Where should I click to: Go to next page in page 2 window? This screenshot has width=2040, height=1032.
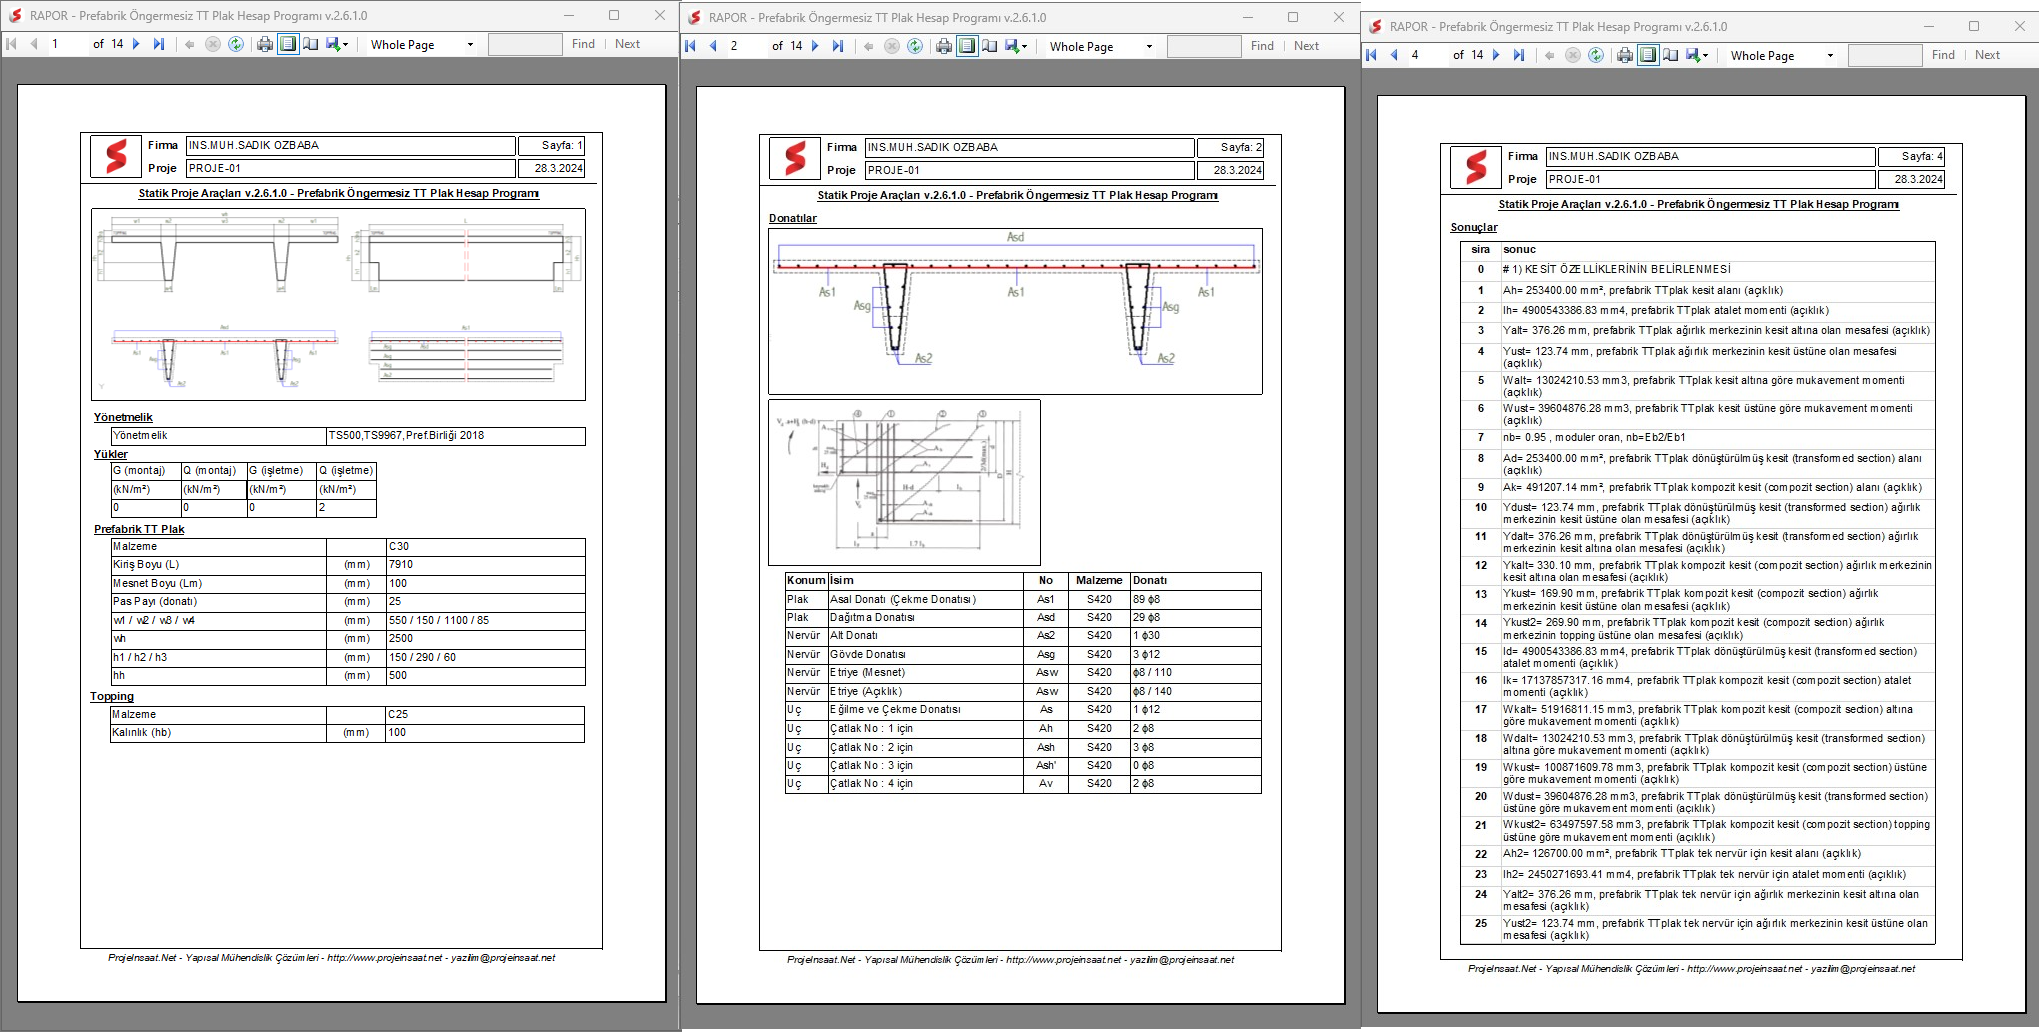click(x=816, y=46)
